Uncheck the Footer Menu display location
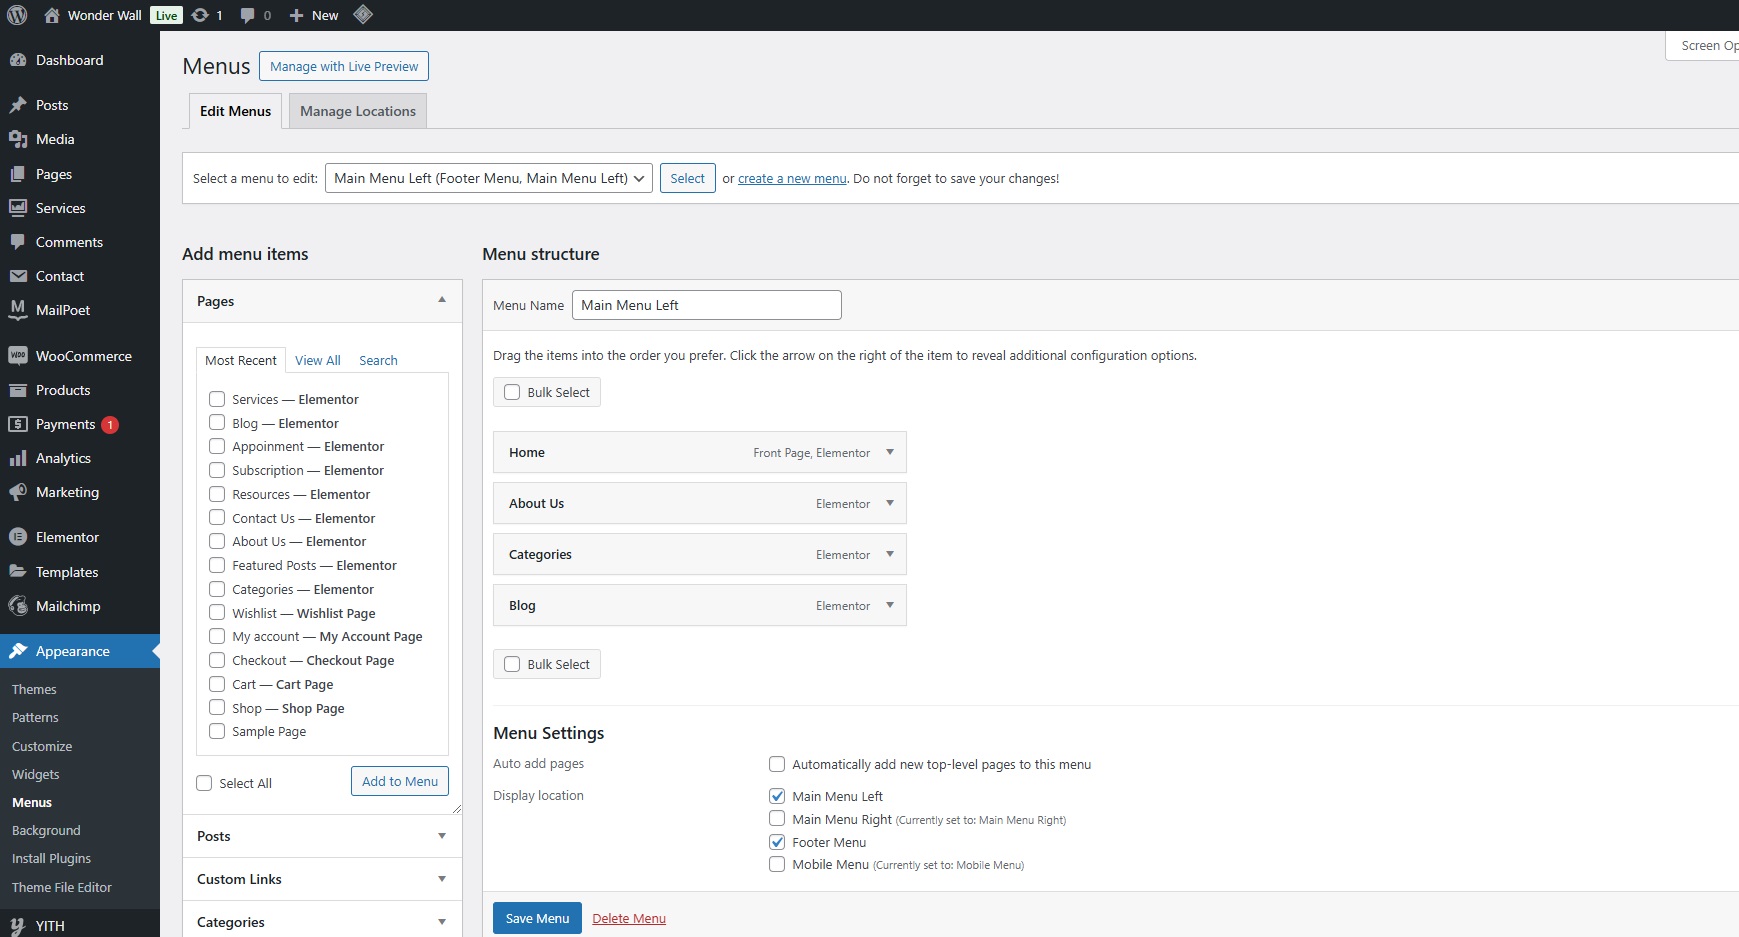Screen dimensions: 1739x937 (x=777, y=842)
